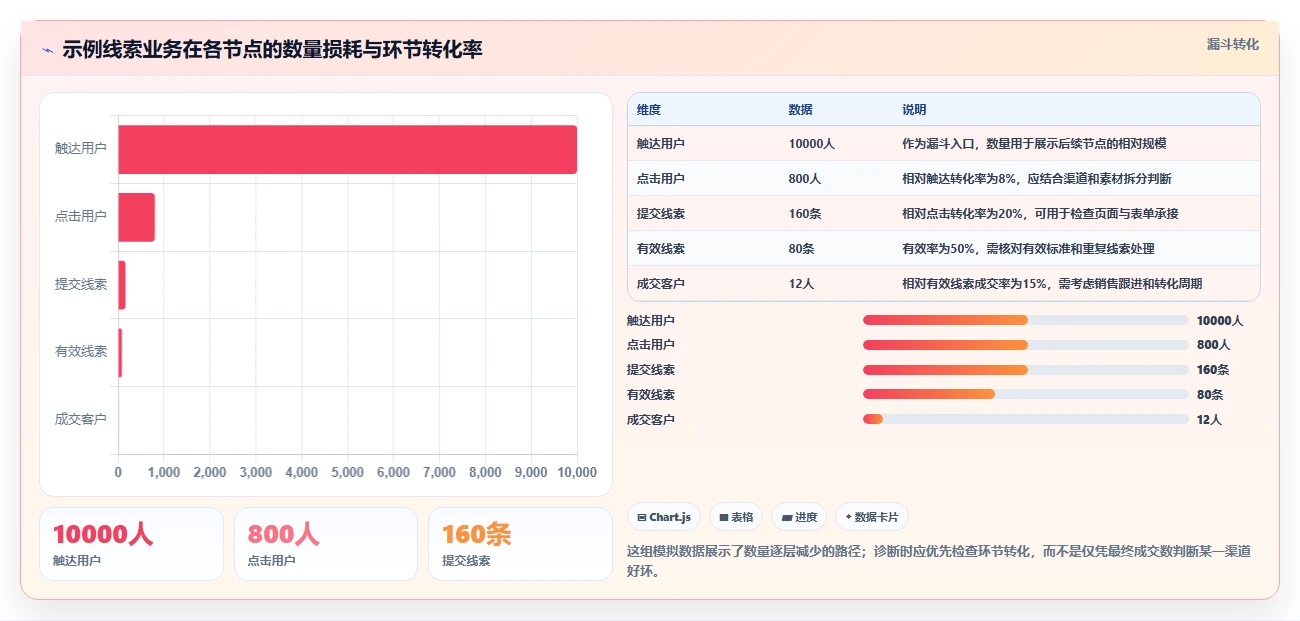Image resolution: width=1300 pixels, height=621 pixels.
Task: Click the 成交客户 progress bar
Action: pos(1026,419)
